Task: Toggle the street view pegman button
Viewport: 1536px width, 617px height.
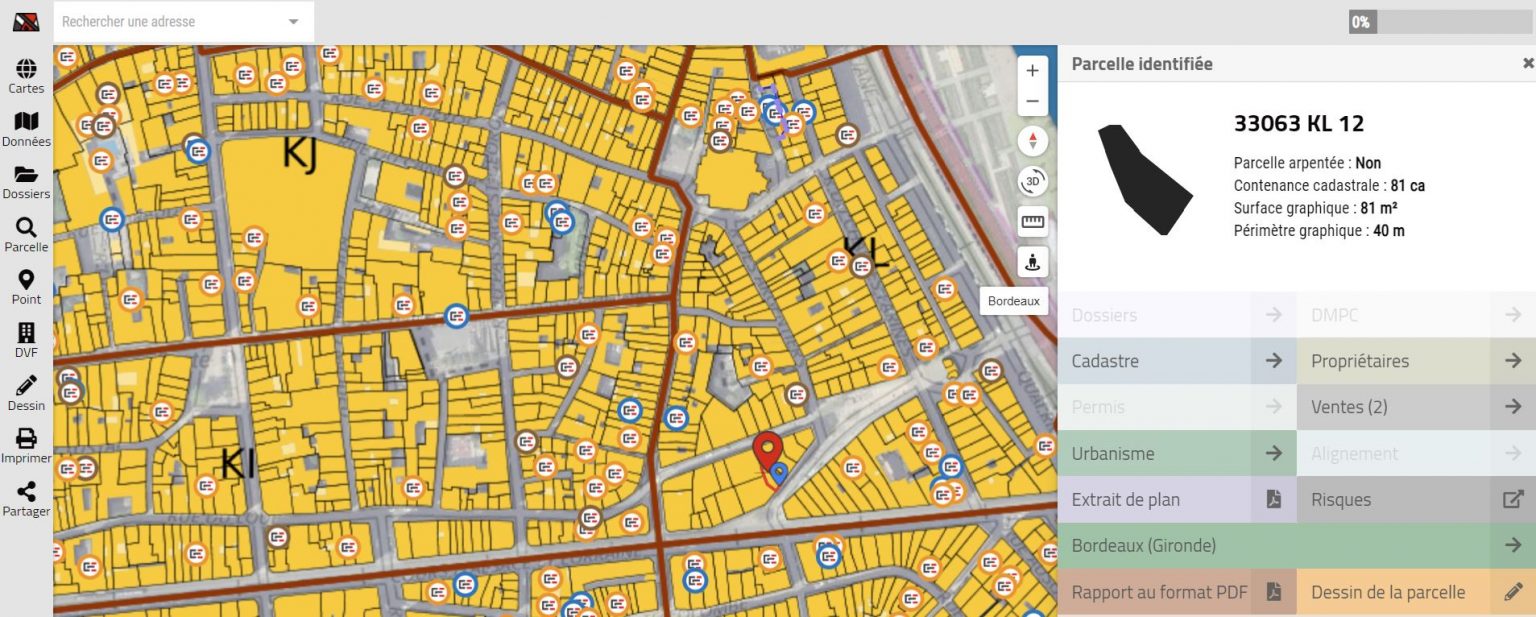Action: tap(1032, 262)
